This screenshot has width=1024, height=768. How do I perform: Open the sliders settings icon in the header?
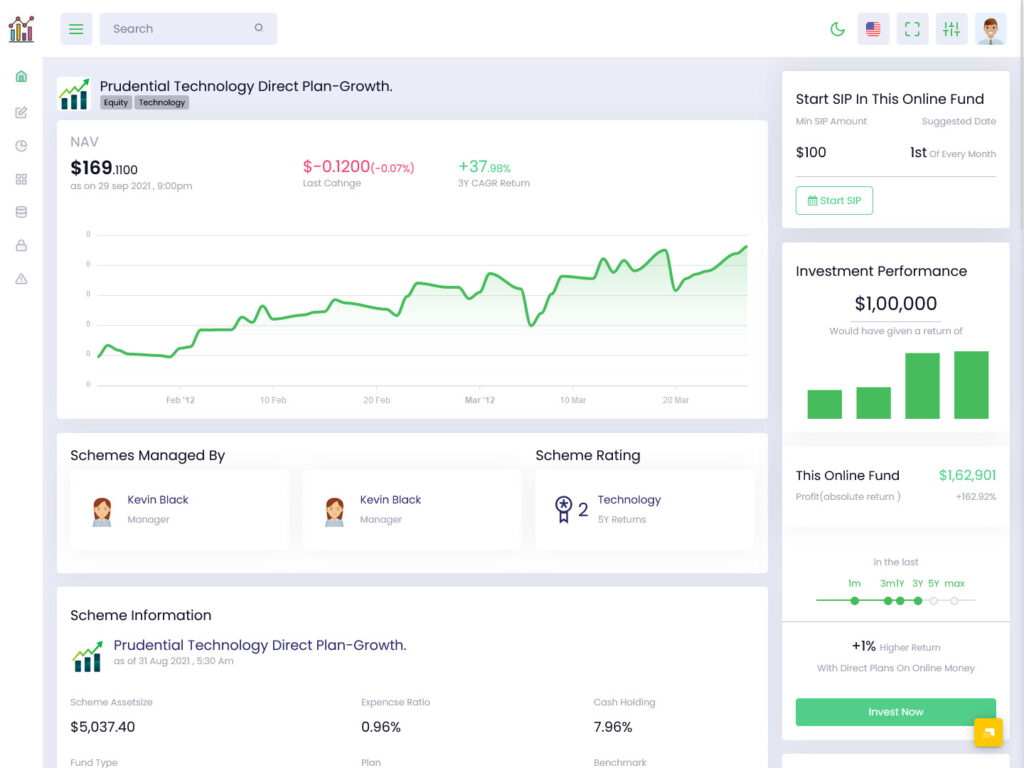click(x=951, y=29)
